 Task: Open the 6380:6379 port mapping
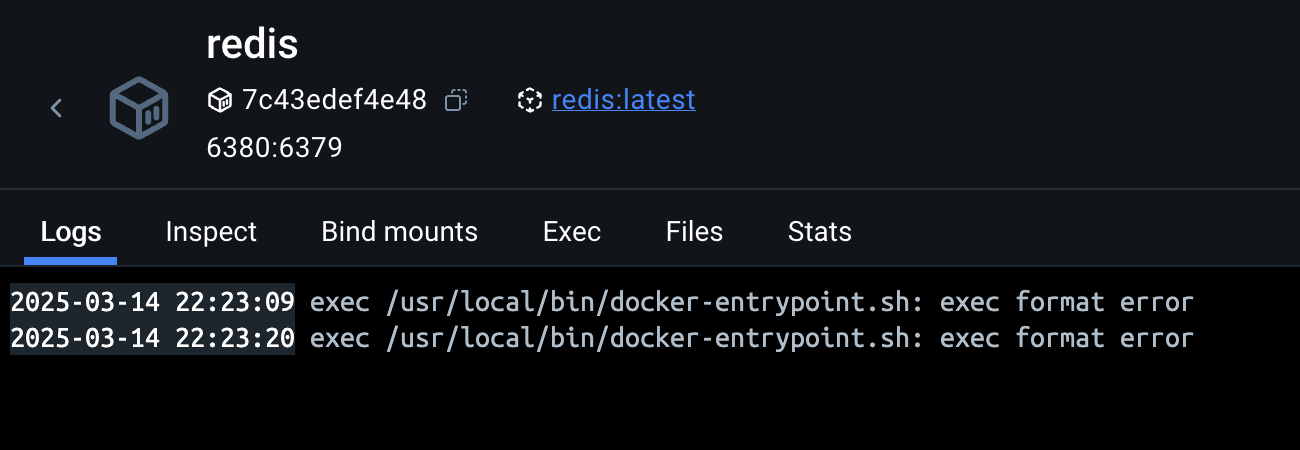tap(274, 148)
